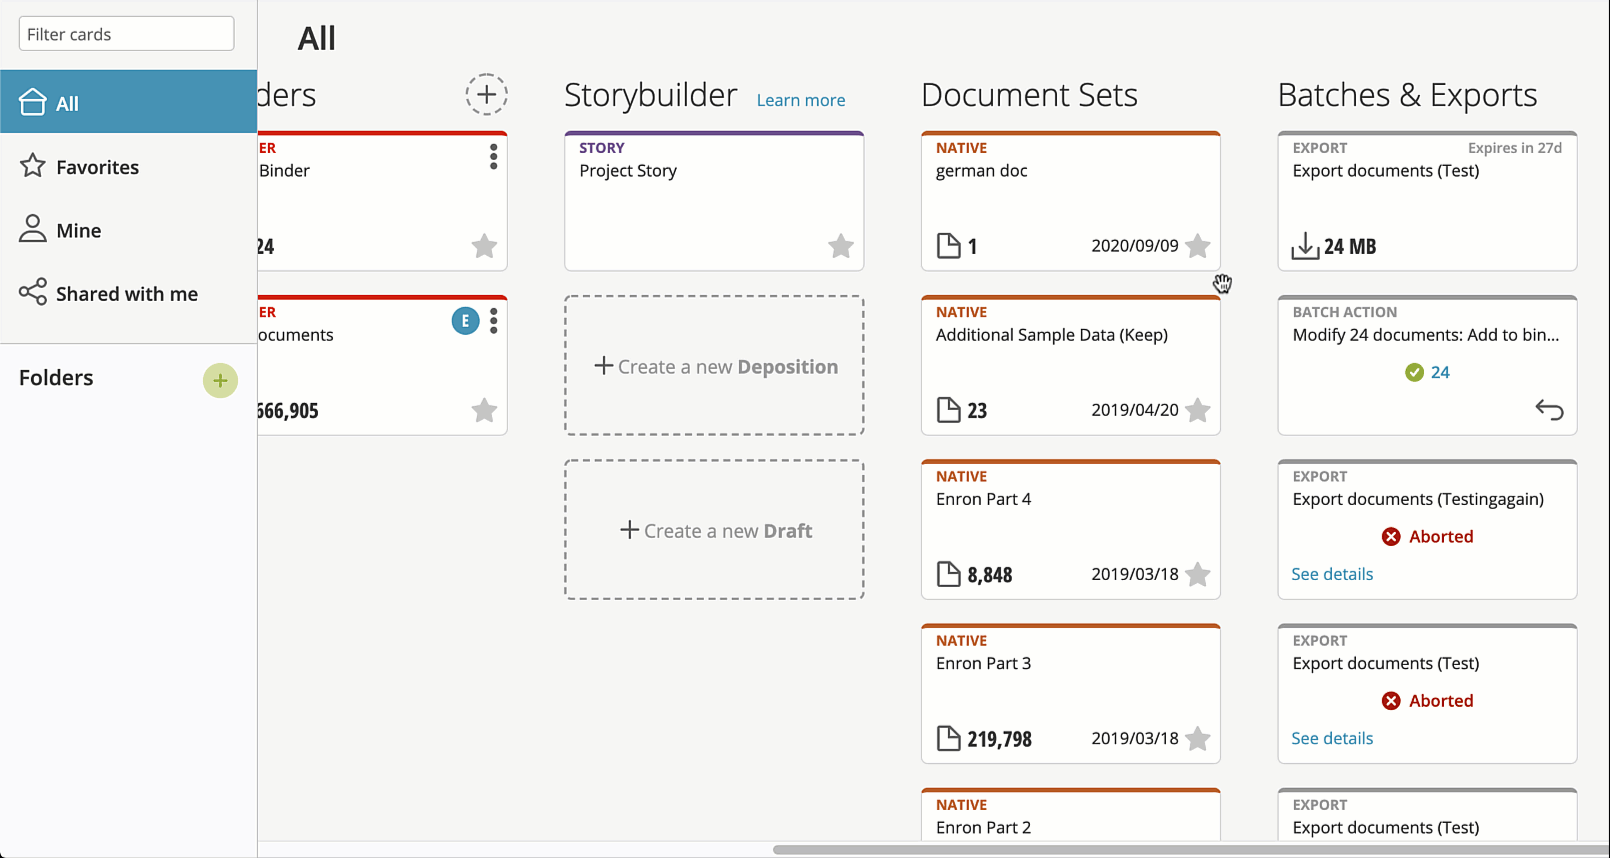
Task: Create a new Deposition
Action: pyautogui.click(x=714, y=365)
